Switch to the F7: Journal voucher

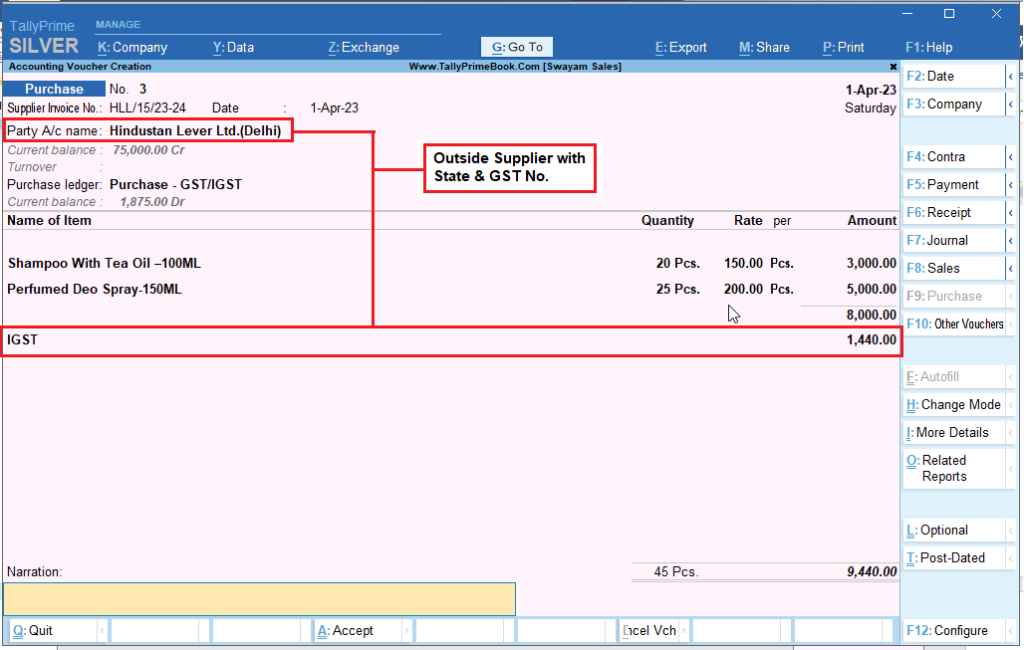[953, 240]
